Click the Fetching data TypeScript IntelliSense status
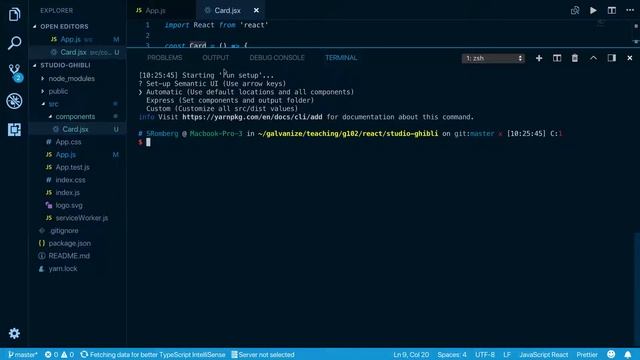 click(x=153, y=354)
